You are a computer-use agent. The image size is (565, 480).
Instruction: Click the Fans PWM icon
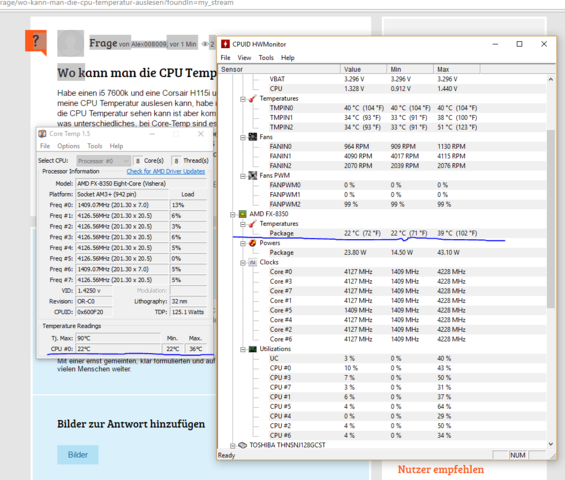(253, 175)
